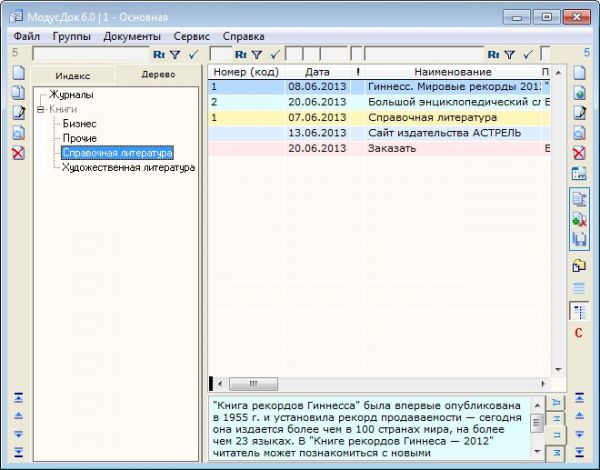Click the delete group icon in left toolbar
Screen dimensions: 600x470
point(18,153)
